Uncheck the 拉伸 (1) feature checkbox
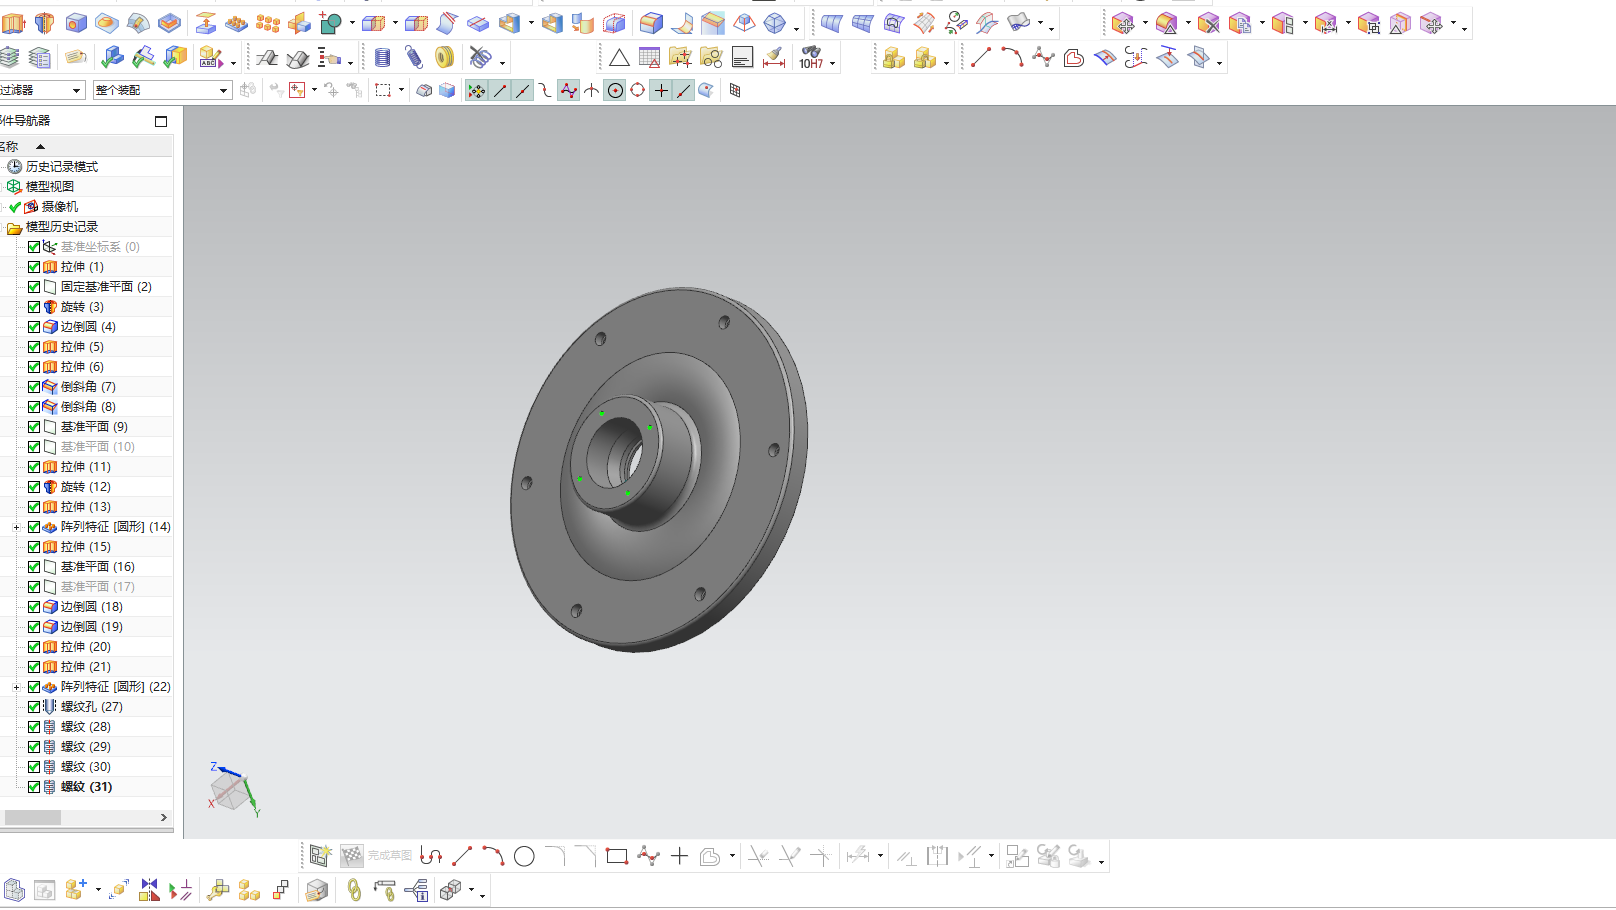Image resolution: width=1616 pixels, height=910 pixels. pyautogui.click(x=34, y=267)
